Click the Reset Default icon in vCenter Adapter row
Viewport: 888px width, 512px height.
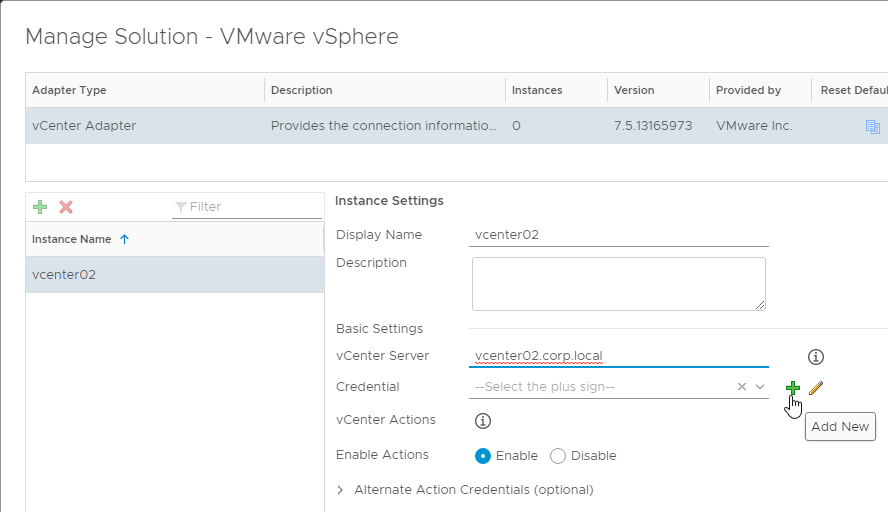coord(872,126)
